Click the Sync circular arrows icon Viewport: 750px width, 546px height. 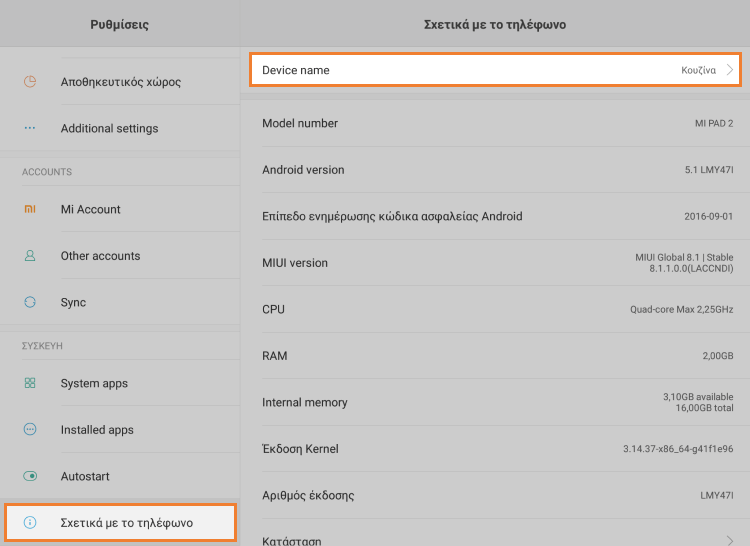tap(30, 302)
